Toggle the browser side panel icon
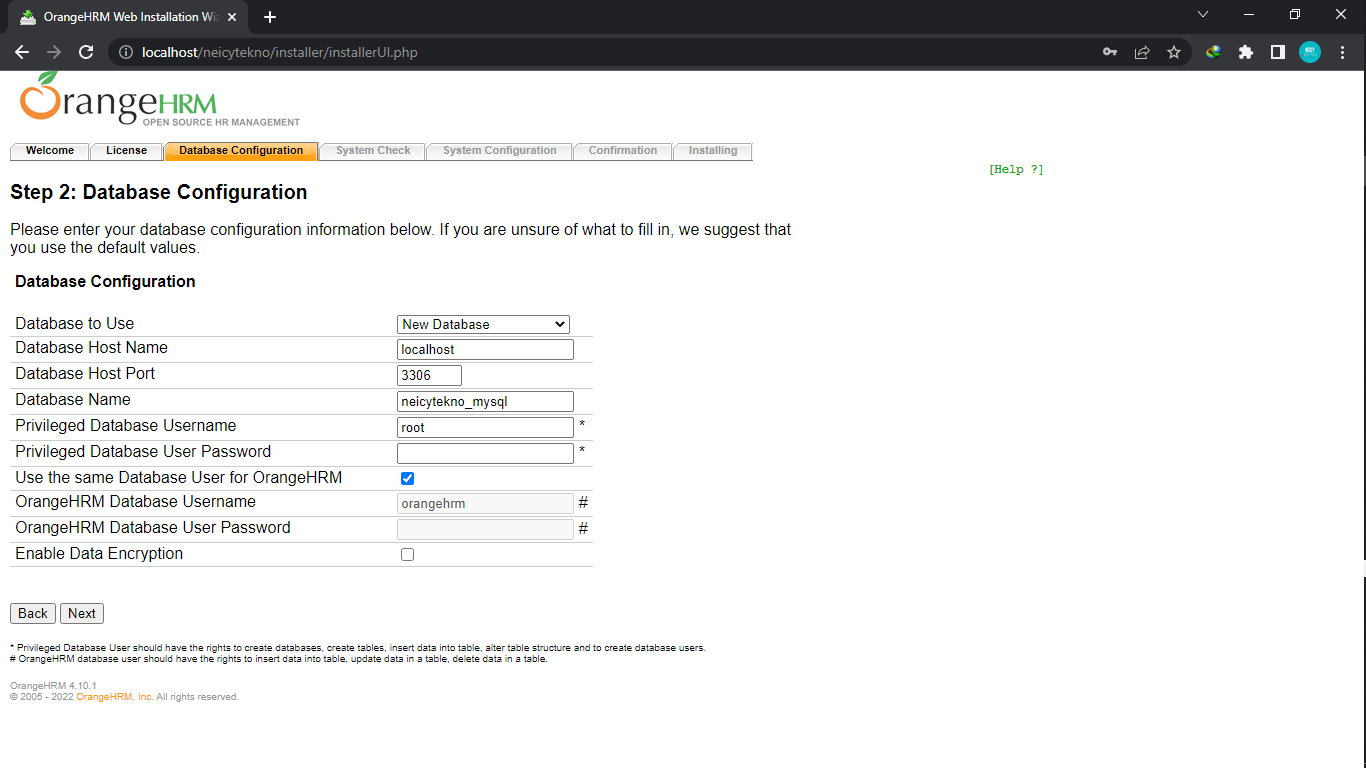Image resolution: width=1366 pixels, height=768 pixels. click(x=1278, y=52)
